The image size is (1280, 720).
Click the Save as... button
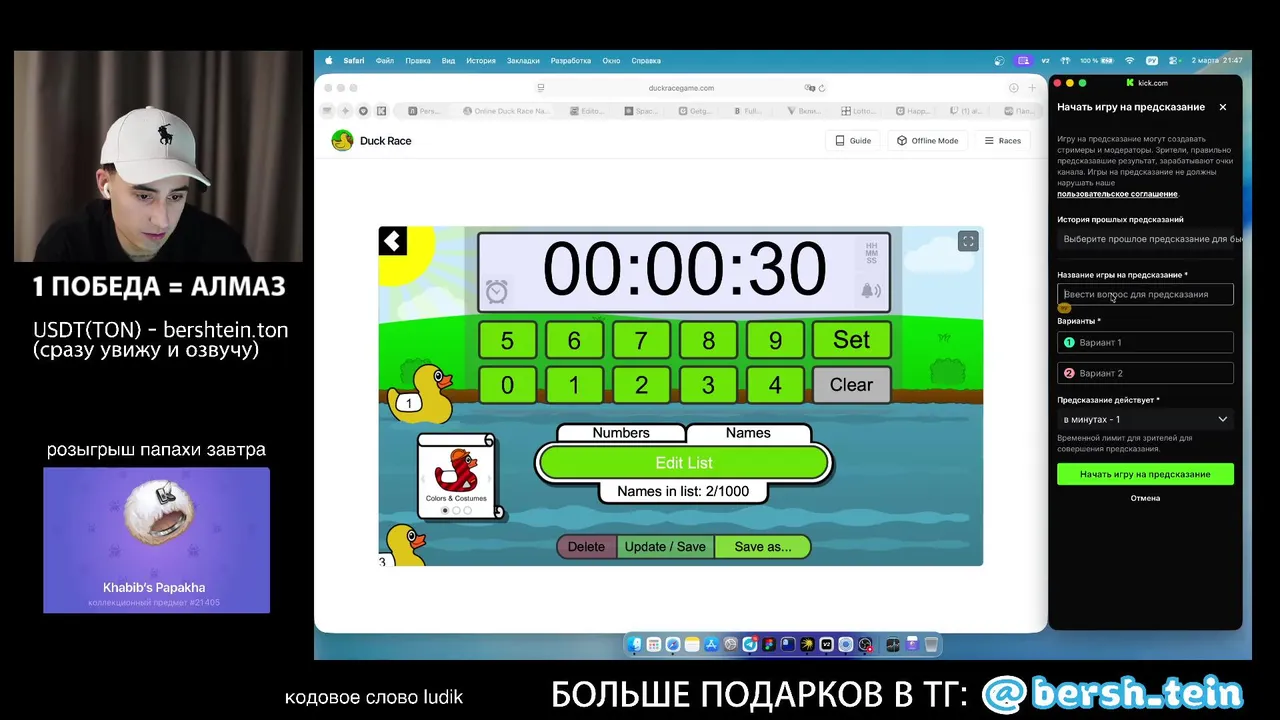coord(763,547)
